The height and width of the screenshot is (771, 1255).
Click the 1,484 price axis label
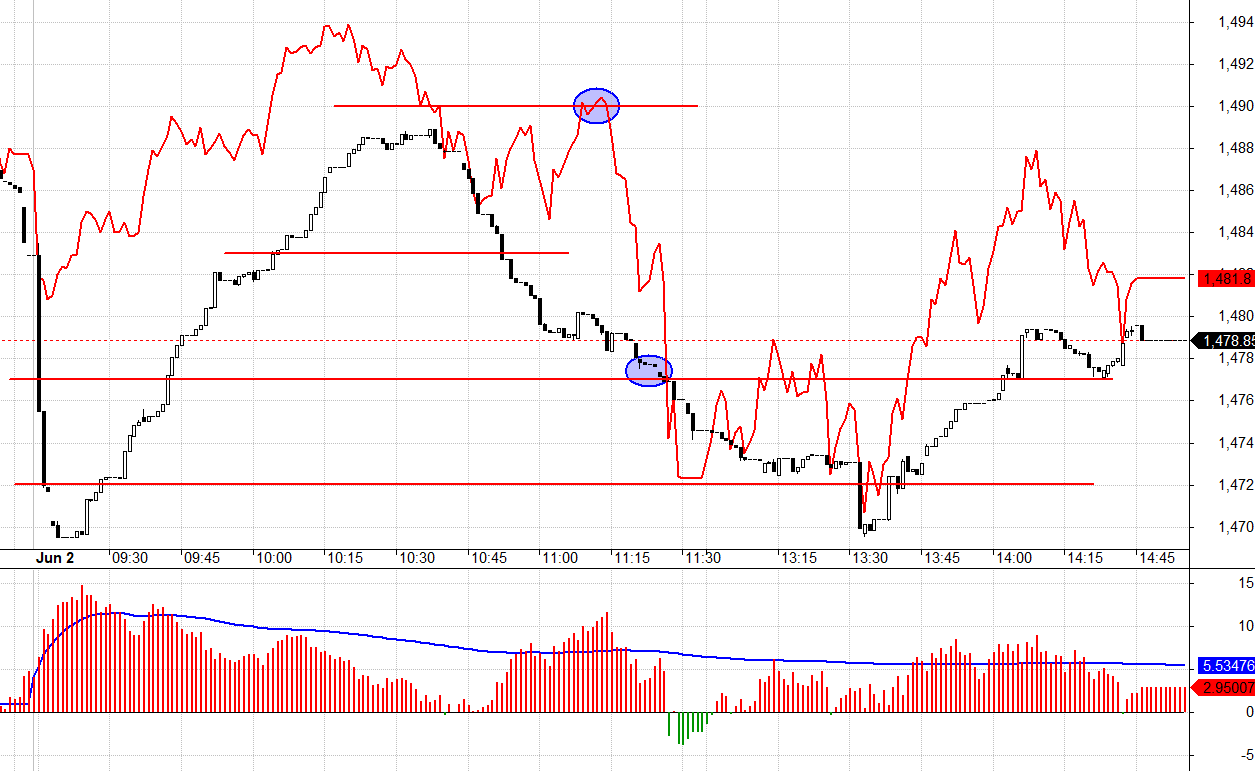pyautogui.click(x=1236, y=232)
